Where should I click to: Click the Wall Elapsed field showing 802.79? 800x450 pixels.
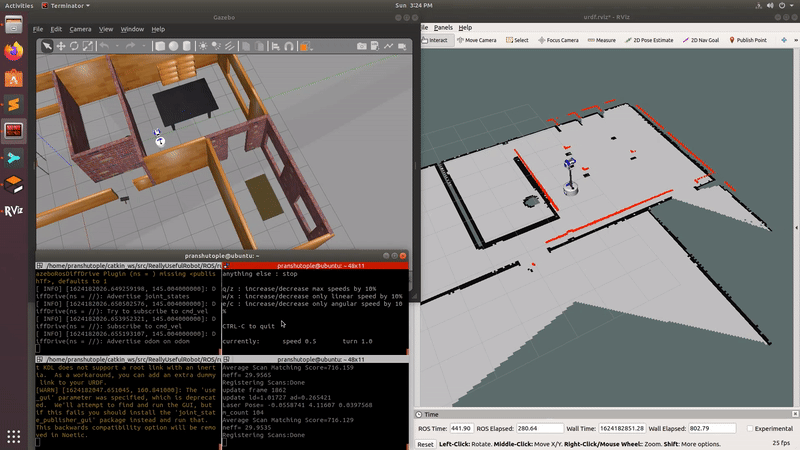click(712, 429)
